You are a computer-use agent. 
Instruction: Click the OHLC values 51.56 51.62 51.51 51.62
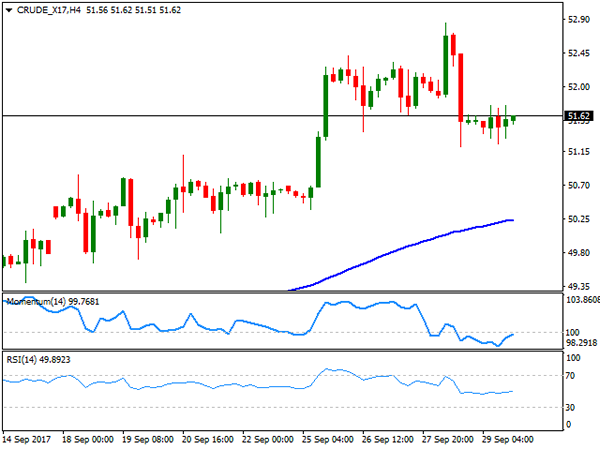coord(133,10)
